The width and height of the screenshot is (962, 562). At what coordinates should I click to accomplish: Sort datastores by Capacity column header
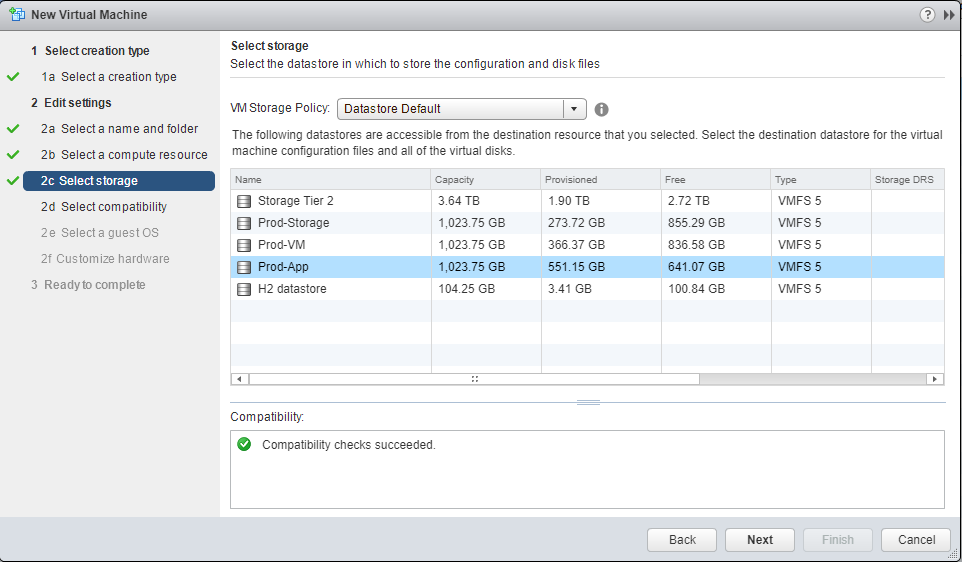coord(486,180)
